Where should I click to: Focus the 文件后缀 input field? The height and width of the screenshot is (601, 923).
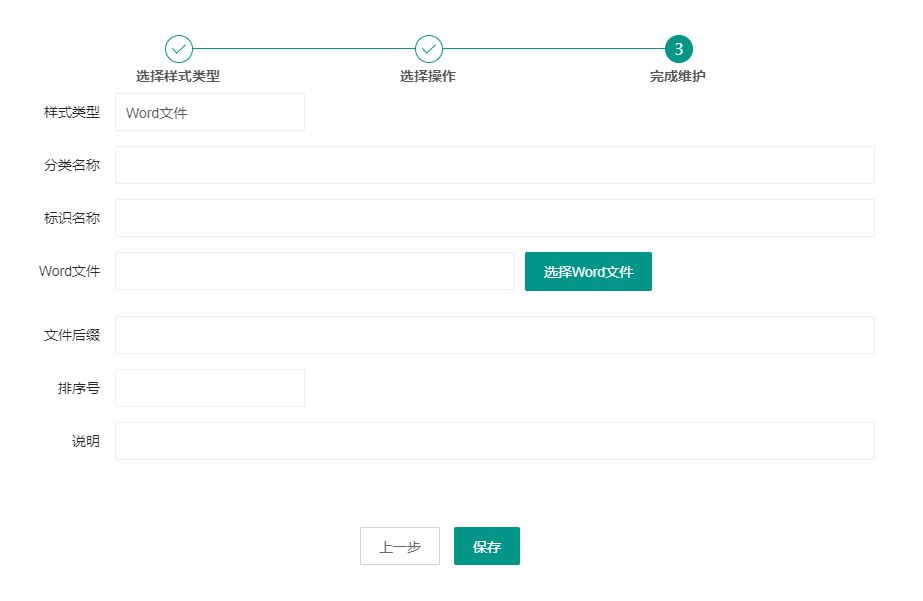coord(495,335)
